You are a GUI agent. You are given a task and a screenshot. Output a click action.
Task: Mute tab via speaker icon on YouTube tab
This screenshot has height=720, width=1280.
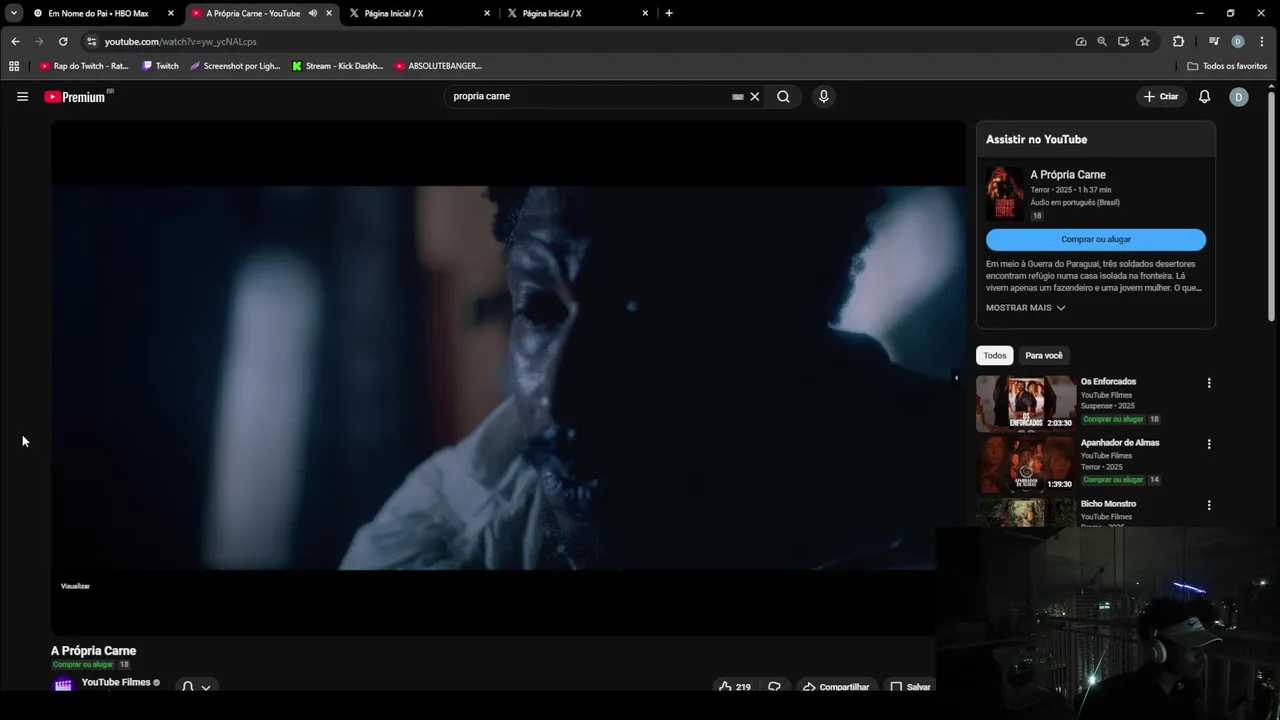(x=313, y=13)
